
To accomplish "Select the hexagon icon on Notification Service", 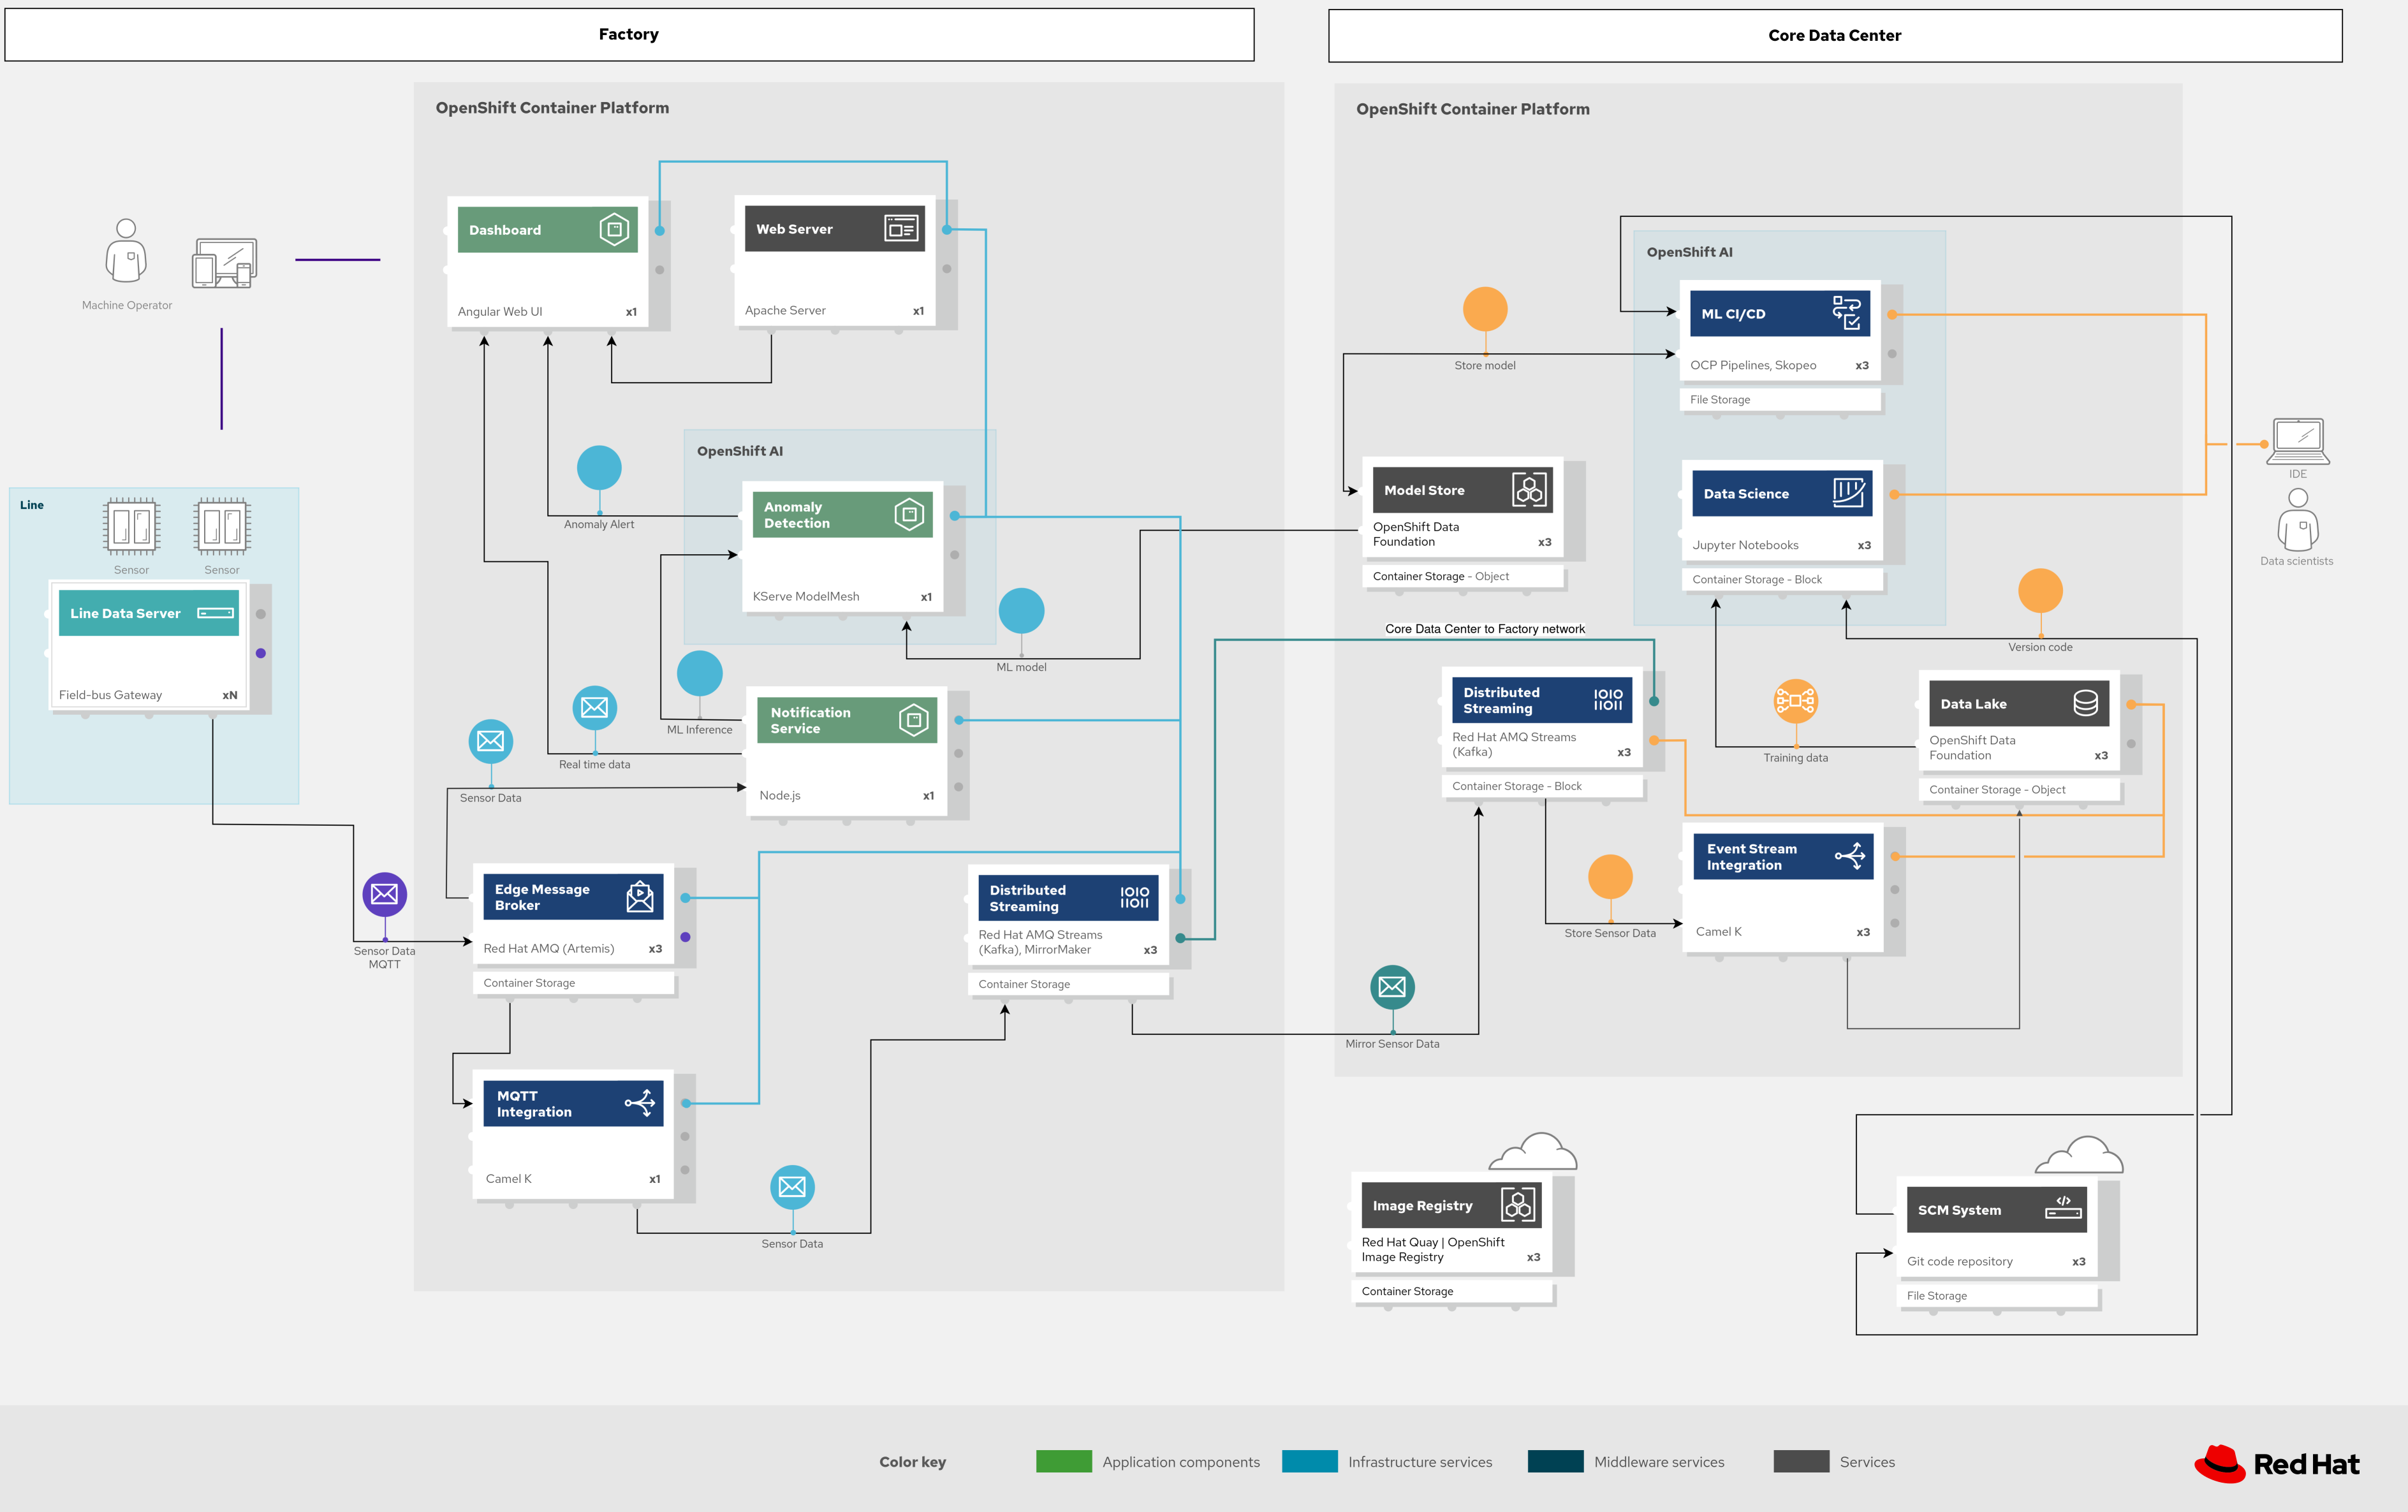I will point(914,720).
